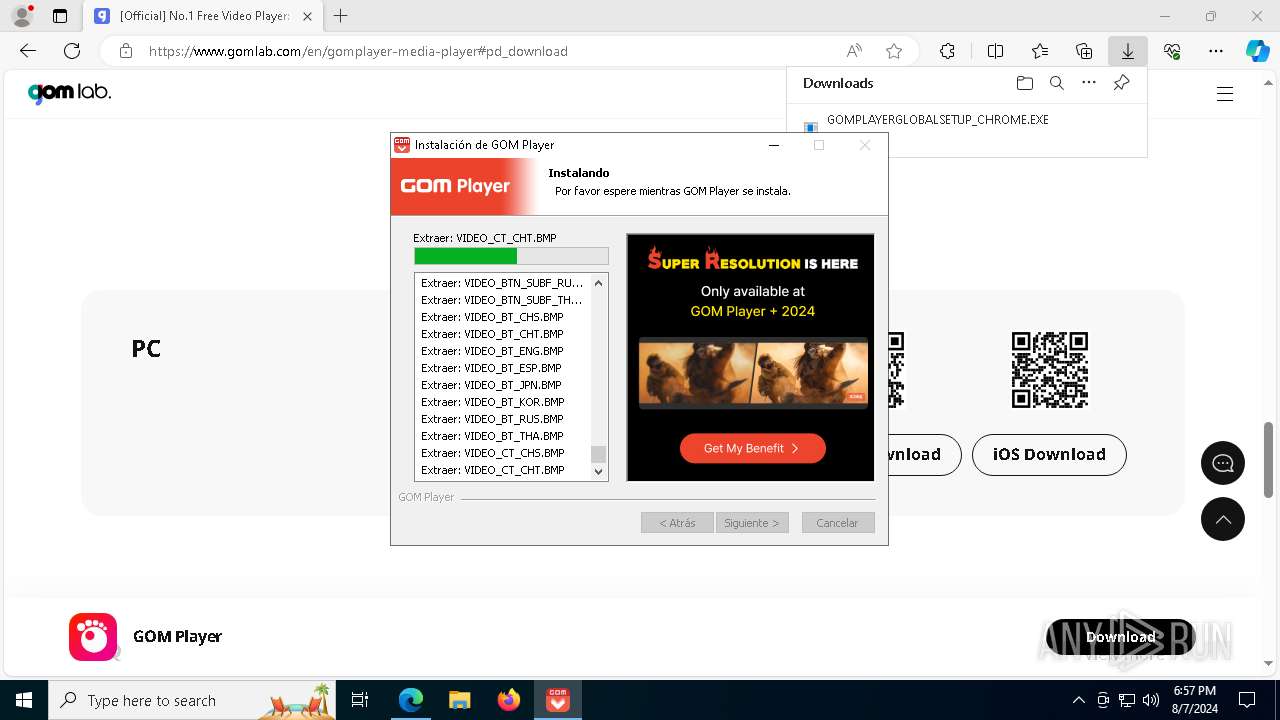
Task: Open notification center icon
Action: (1247, 700)
